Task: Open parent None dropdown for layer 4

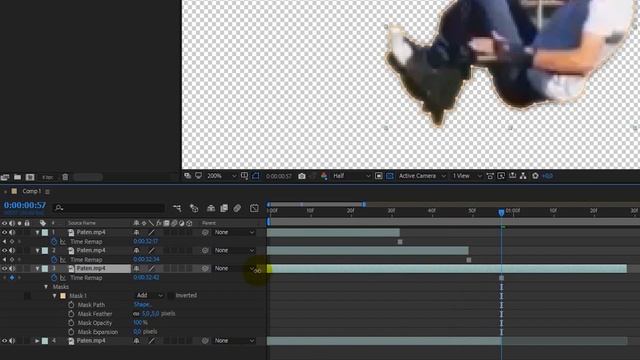Action: (234, 340)
